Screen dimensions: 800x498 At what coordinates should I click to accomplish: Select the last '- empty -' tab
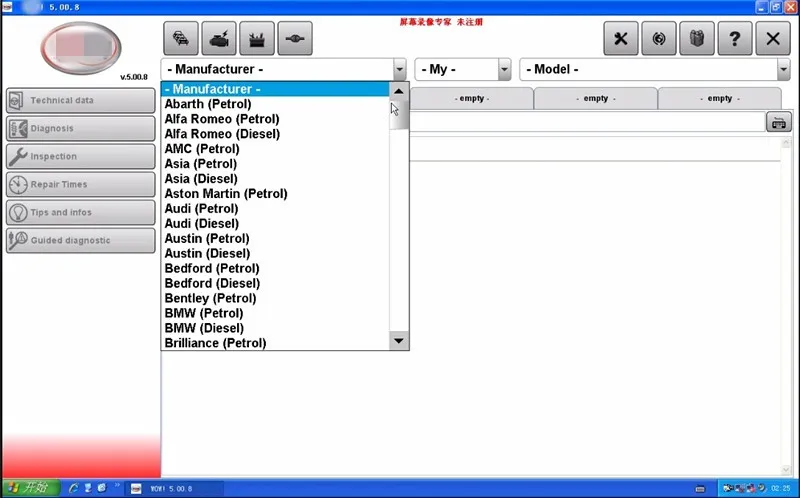(x=719, y=98)
